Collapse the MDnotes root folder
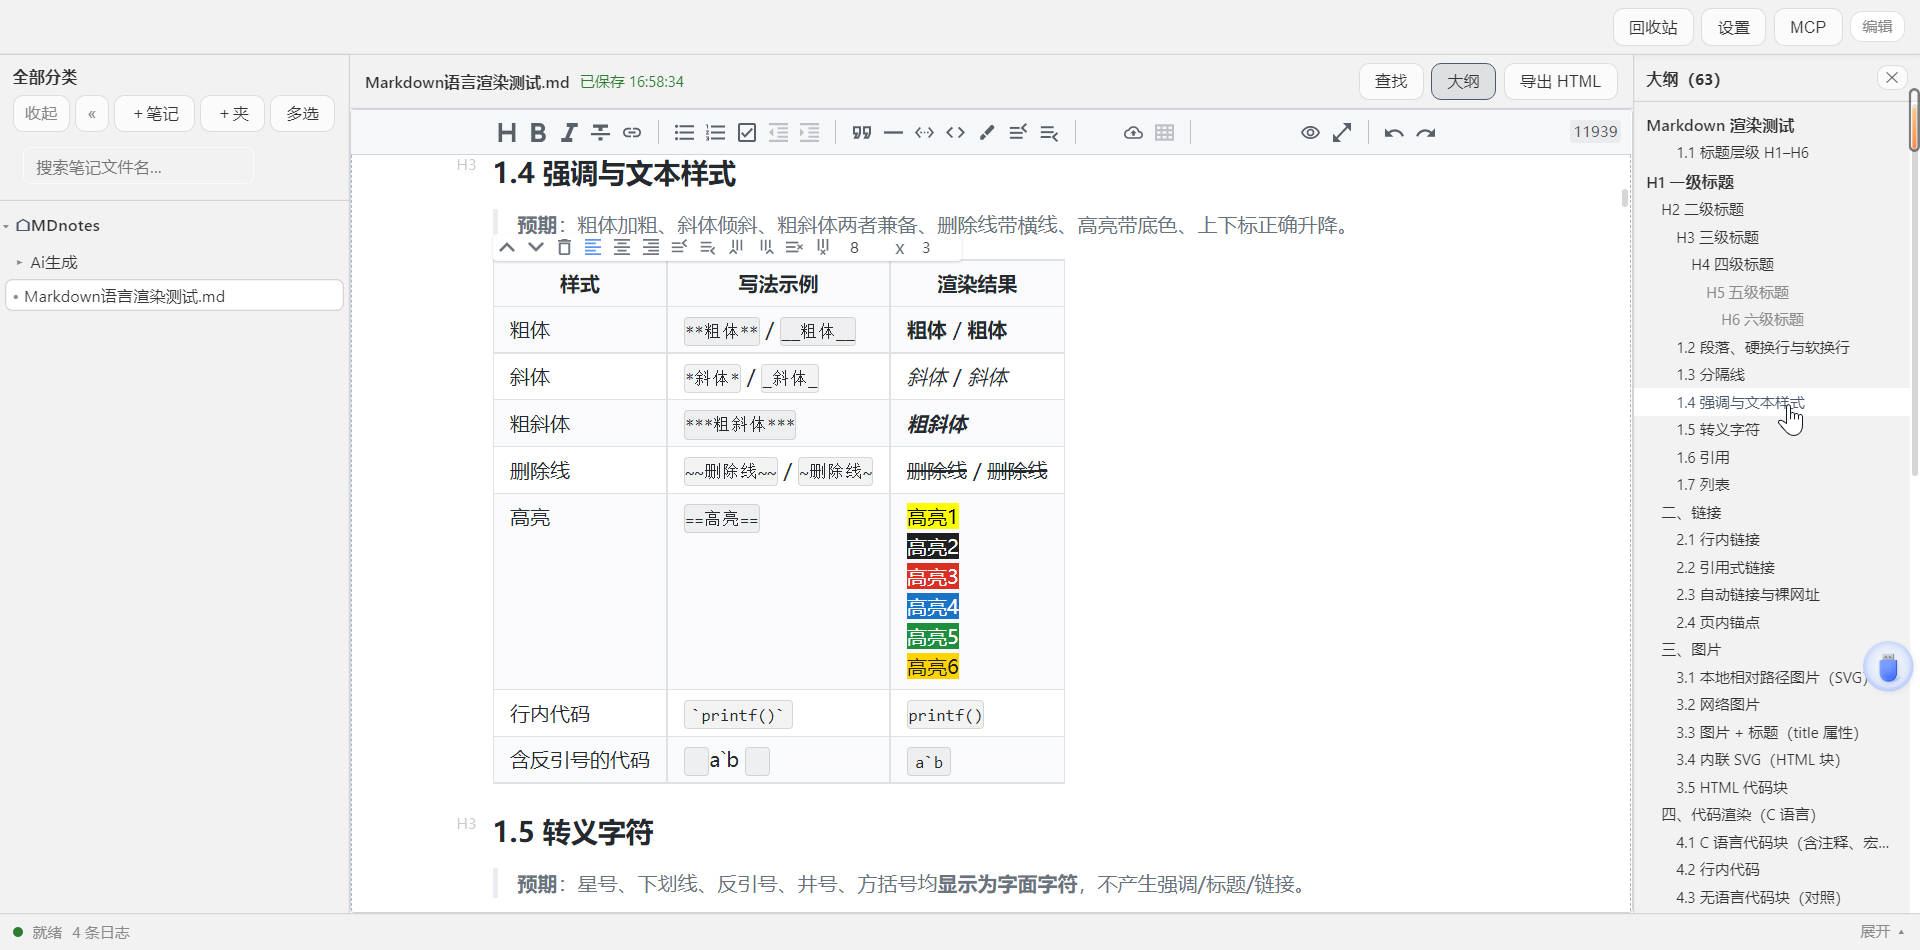1920x950 pixels. pos(6,226)
